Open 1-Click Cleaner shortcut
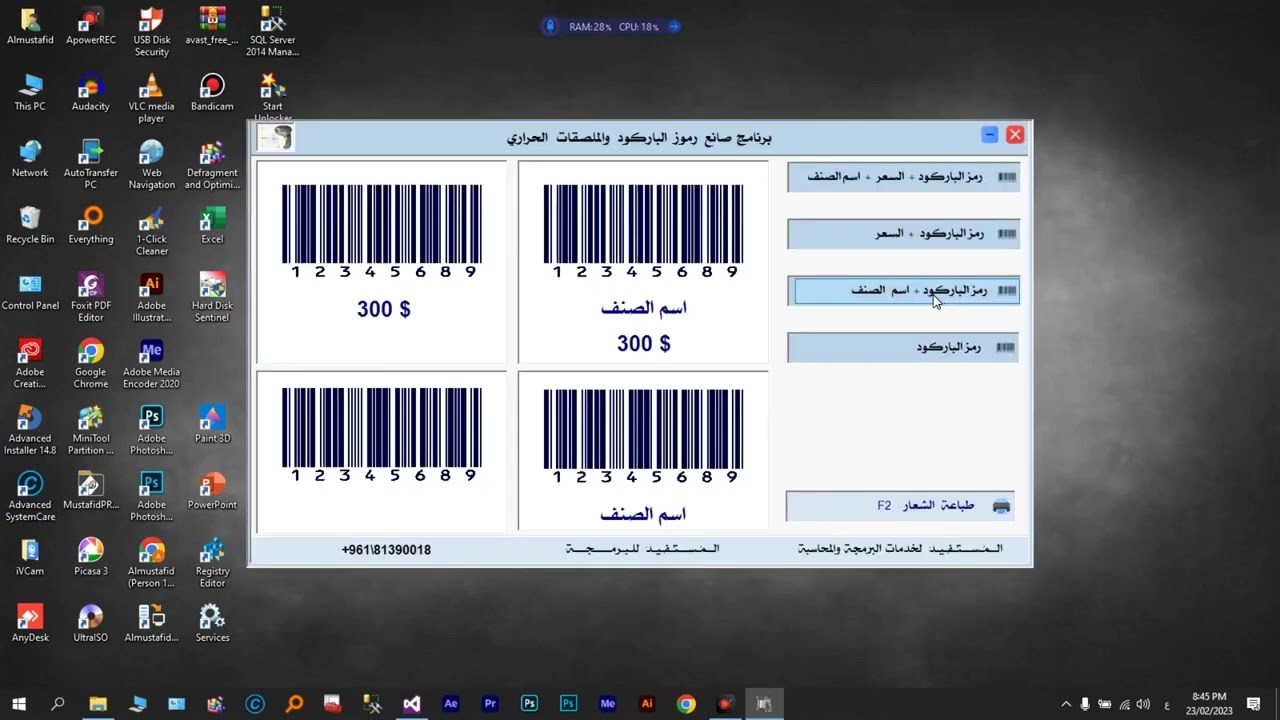This screenshot has height=720, width=1280. coord(152,231)
